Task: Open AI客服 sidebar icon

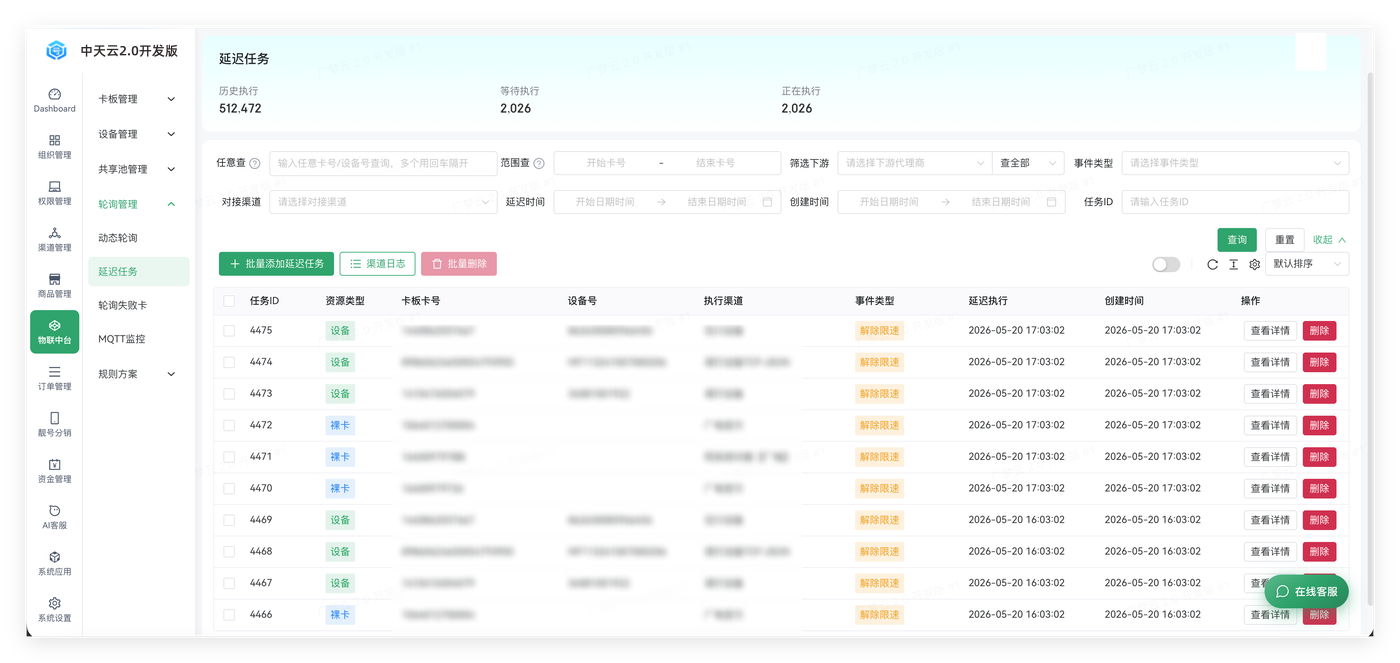Action: click(54, 517)
